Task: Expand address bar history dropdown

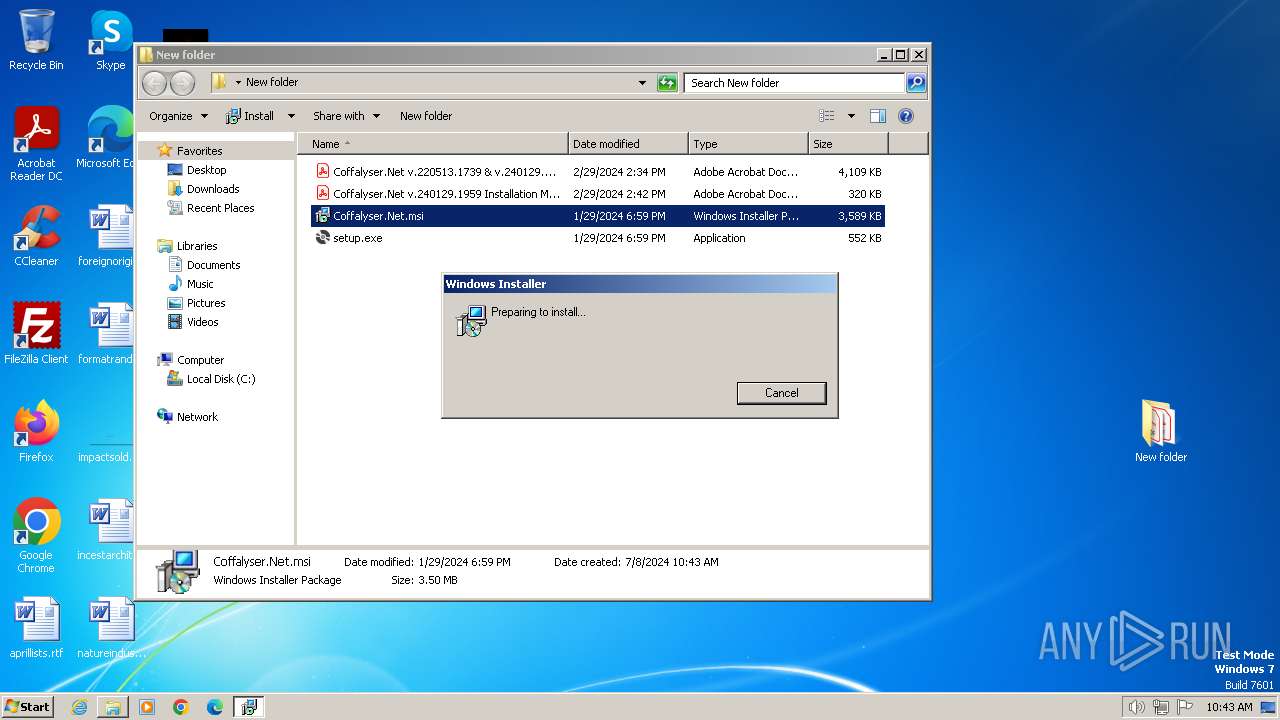Action: 642,83
